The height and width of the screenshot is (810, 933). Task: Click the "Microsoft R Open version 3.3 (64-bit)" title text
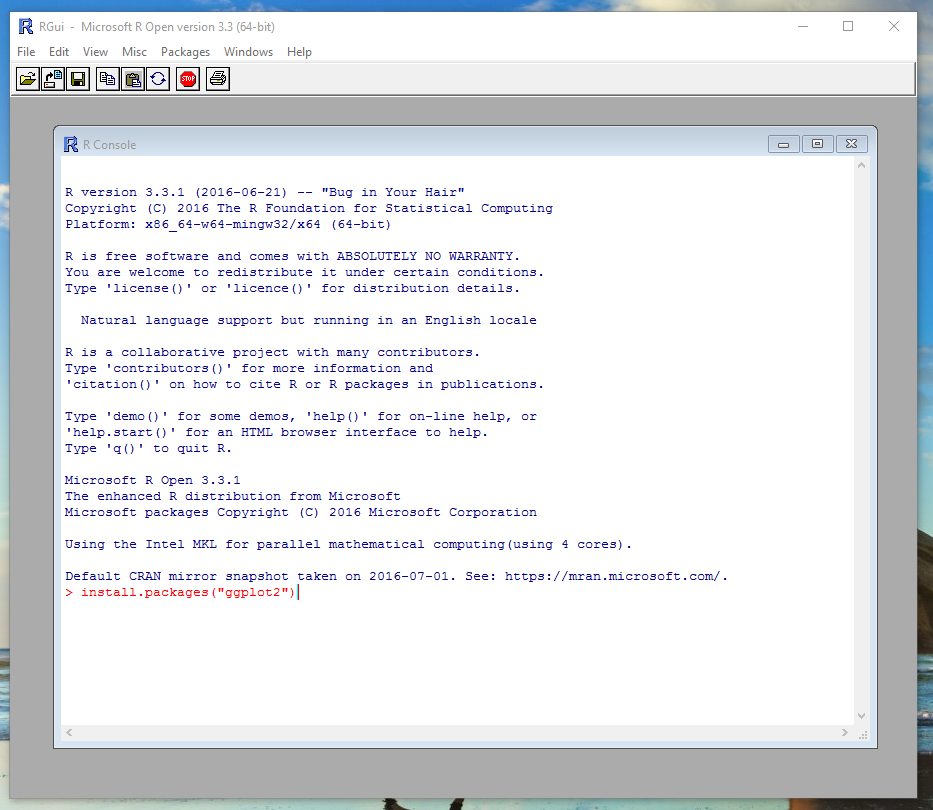tap(178, 27)
